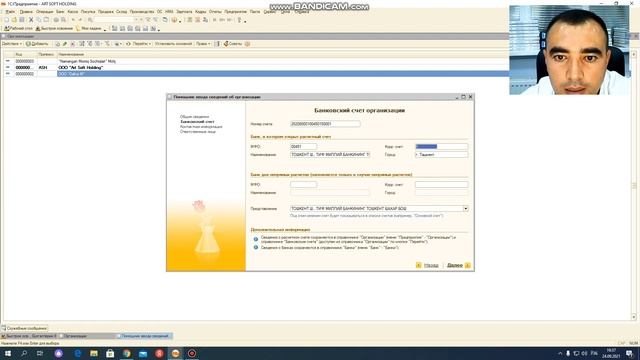Click the Bandicam recorder taskbar icon
The height and width of the screenshot is (360, 640).
[x=192, y=353]
